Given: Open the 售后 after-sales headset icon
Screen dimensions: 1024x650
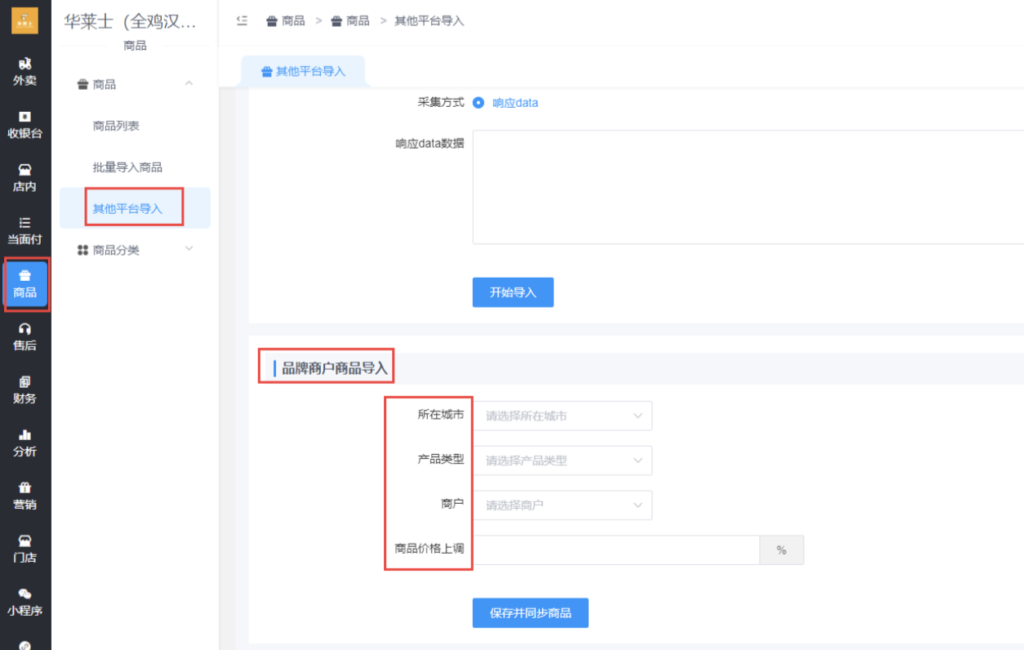Looking at the screenshot, I should 25,336.
